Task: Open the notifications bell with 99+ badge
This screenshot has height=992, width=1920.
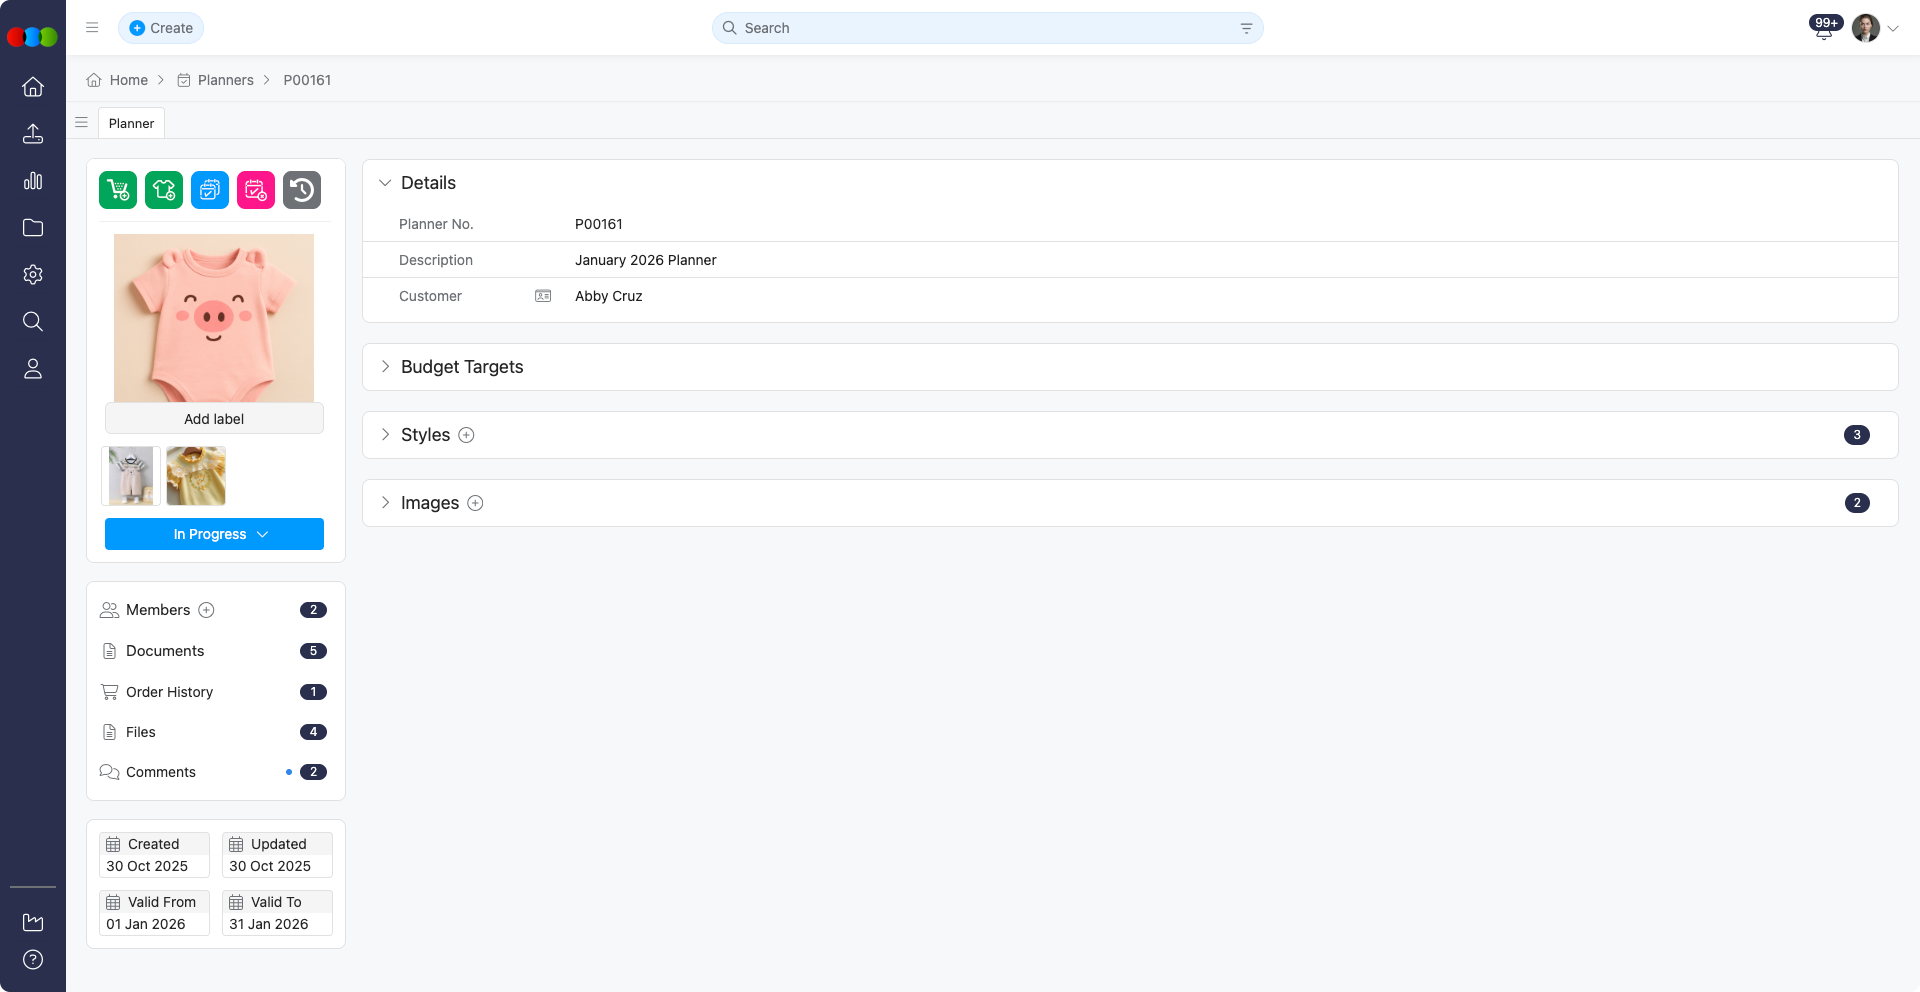Action: 1824,29
